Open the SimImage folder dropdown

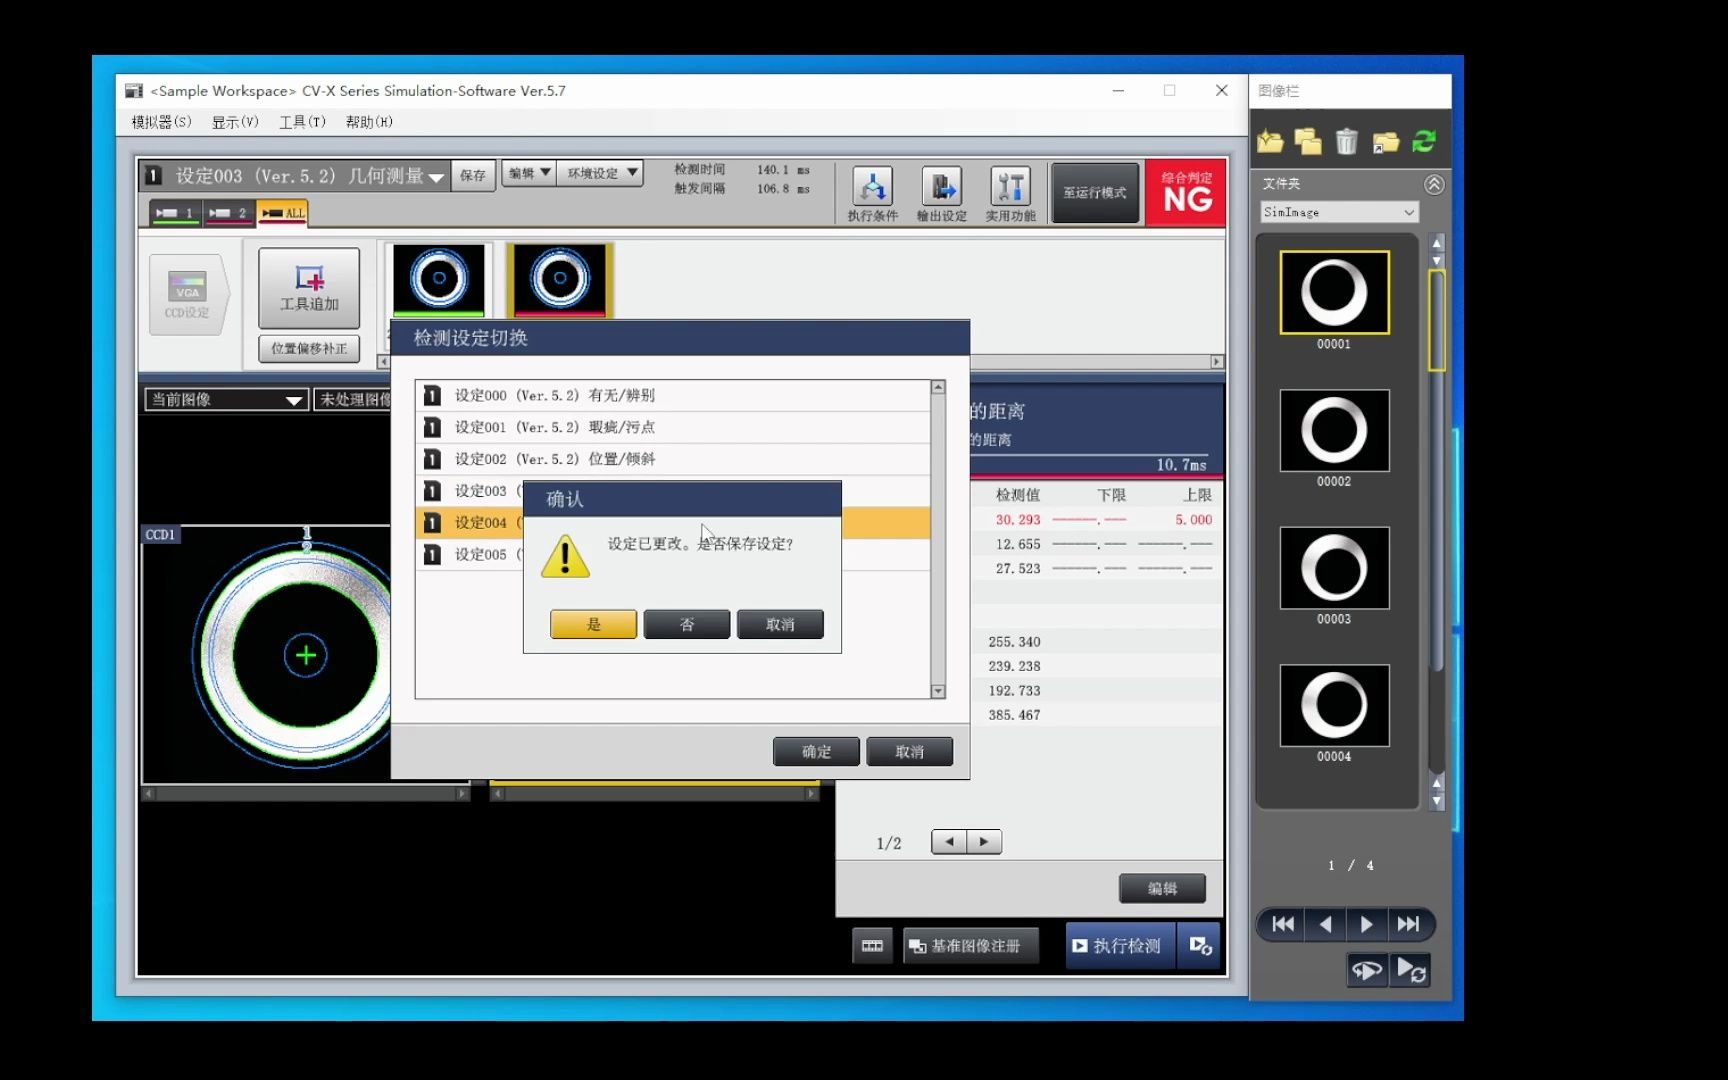1339,212
